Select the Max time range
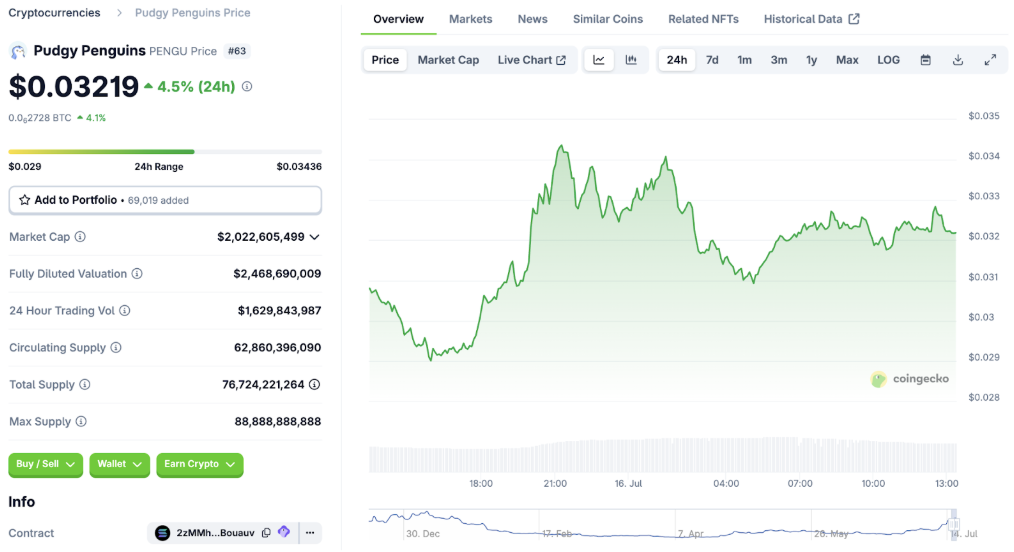The height and width of the screenshot is (552, 1014). 847,60
